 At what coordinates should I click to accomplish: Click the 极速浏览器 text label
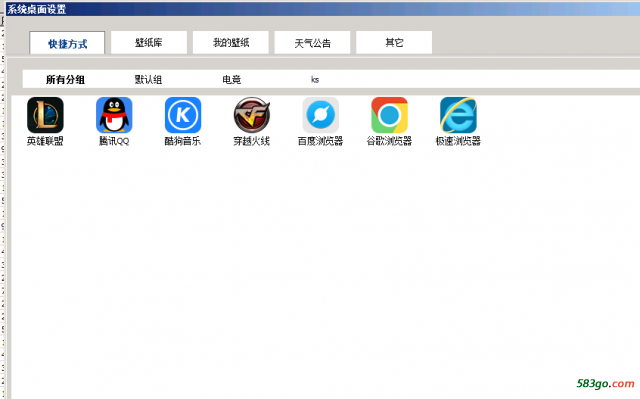pyautogui.click(x=458, y=141)
